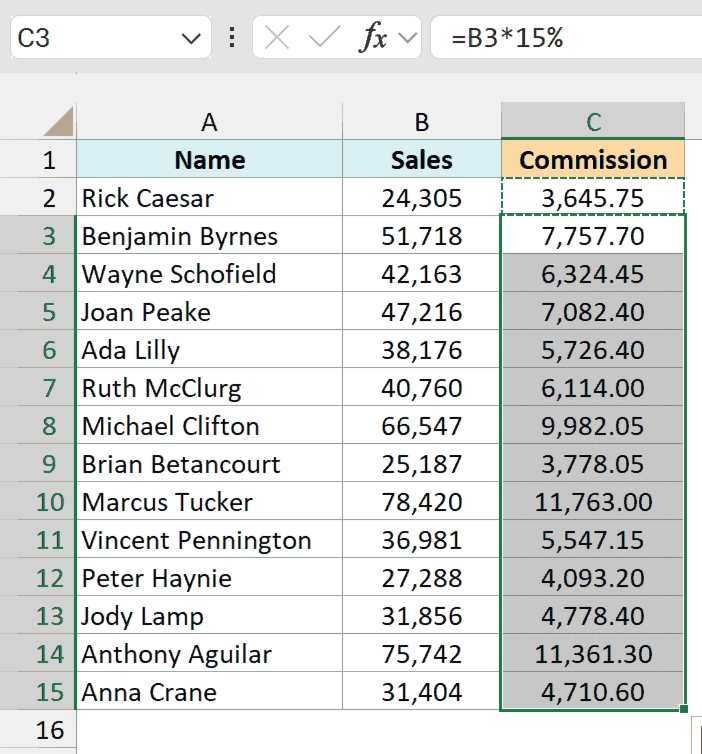
Task: Select the cell Michael Clifton
Action: pos(209,426)
